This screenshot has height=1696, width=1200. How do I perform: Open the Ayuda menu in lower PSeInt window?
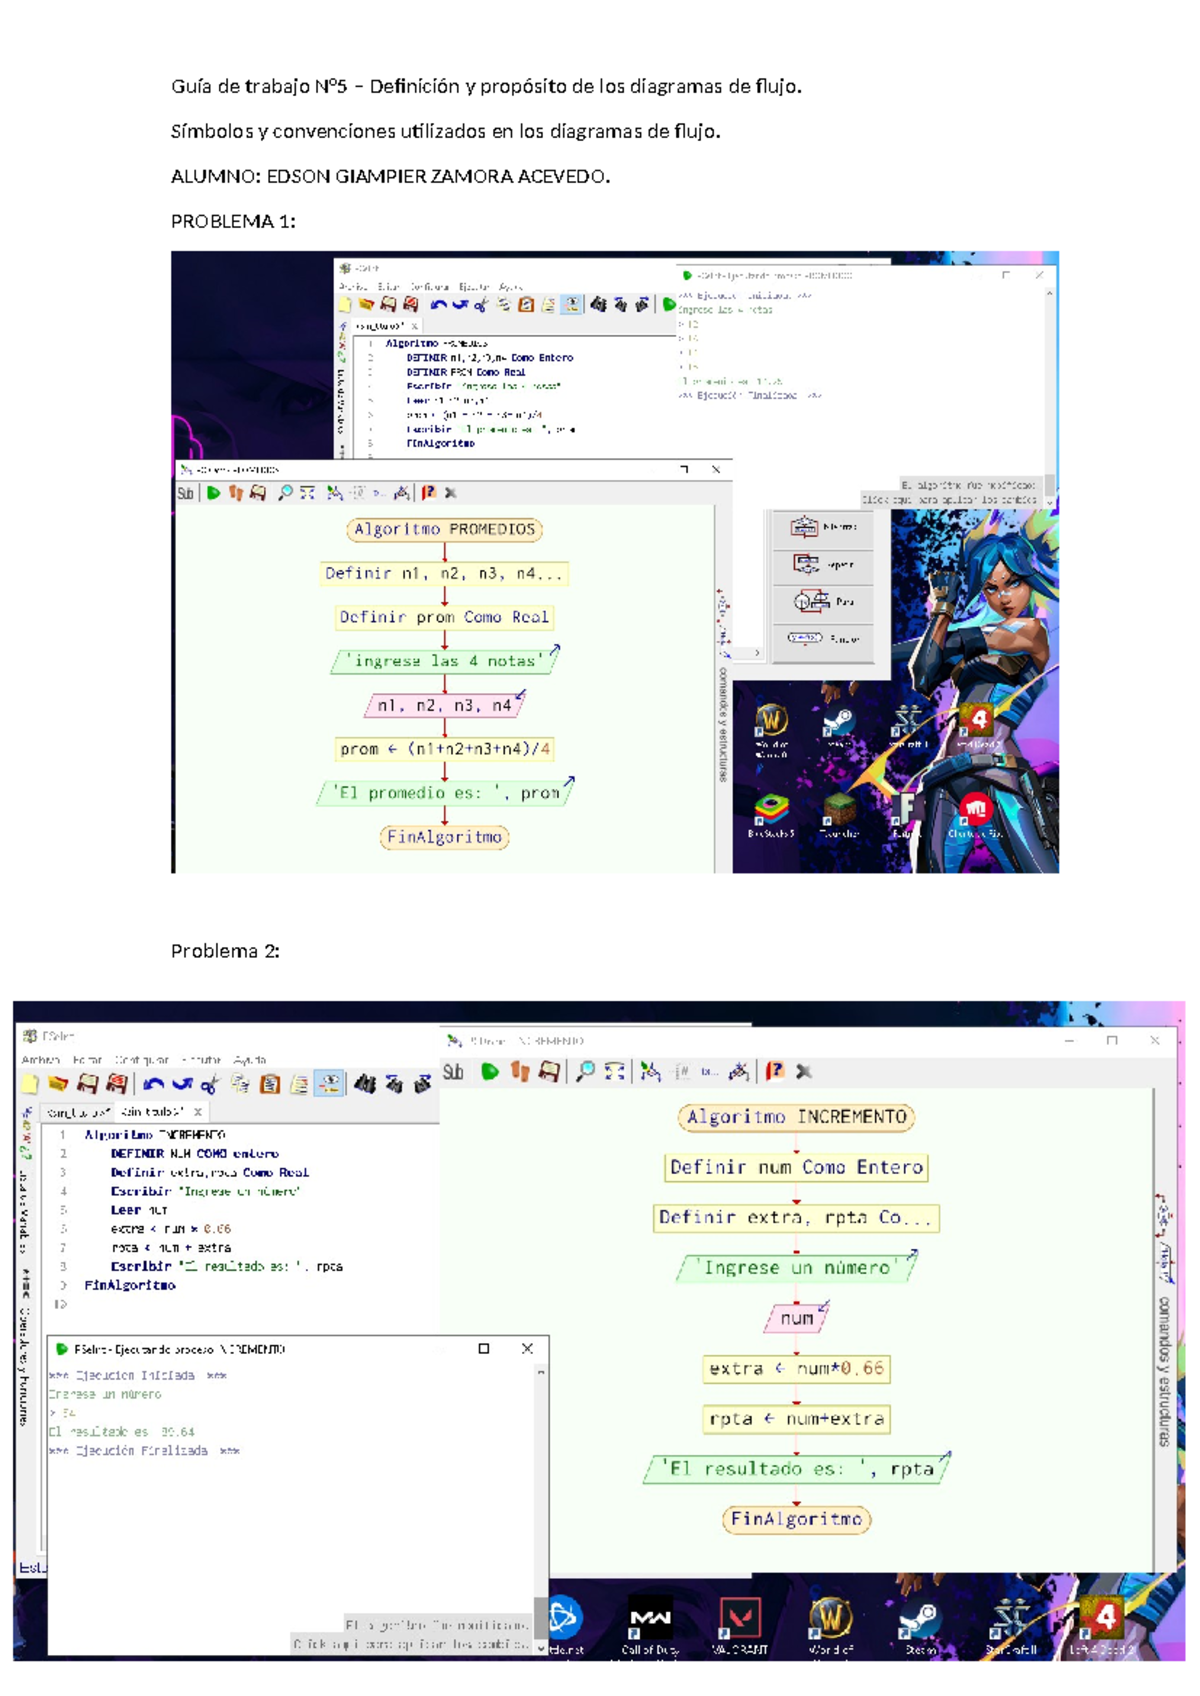249,1060
